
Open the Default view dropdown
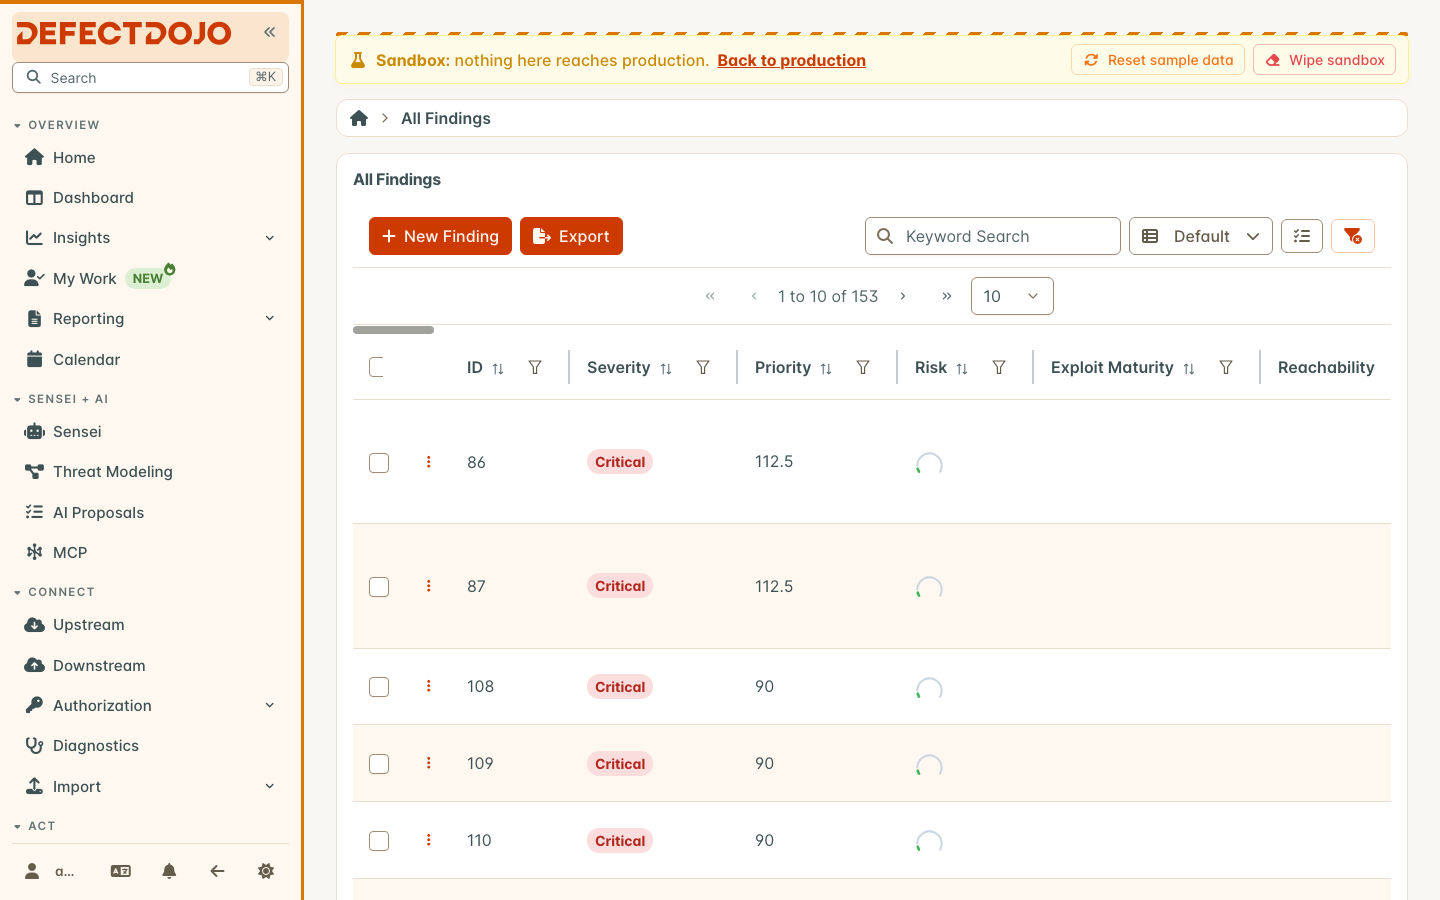1200,236
